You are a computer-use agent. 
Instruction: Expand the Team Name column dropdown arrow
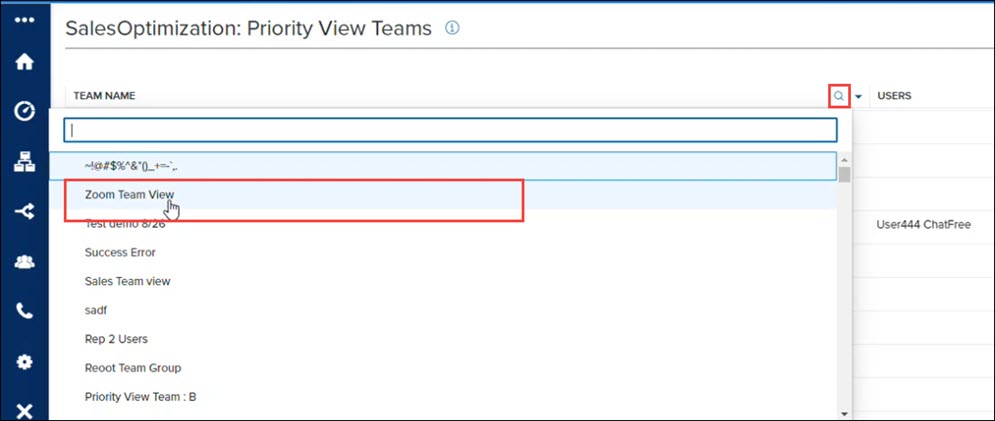pyautogui.click(x=859, y=97)
